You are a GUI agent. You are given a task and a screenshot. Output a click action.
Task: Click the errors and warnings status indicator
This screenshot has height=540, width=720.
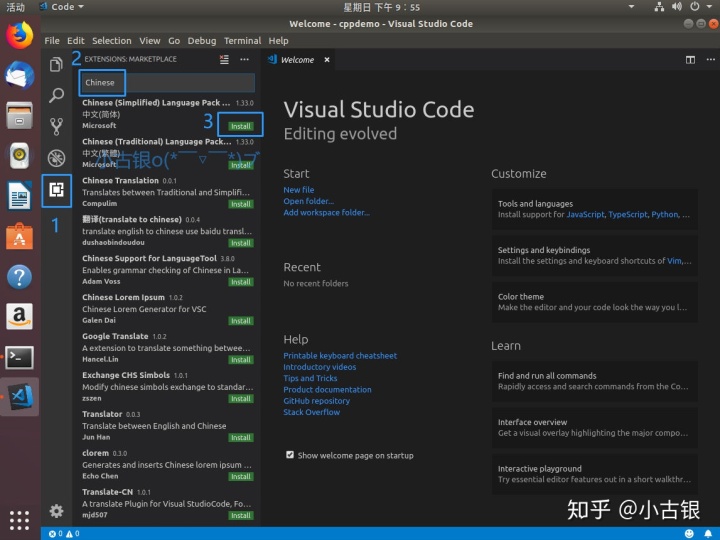(64, 534)
